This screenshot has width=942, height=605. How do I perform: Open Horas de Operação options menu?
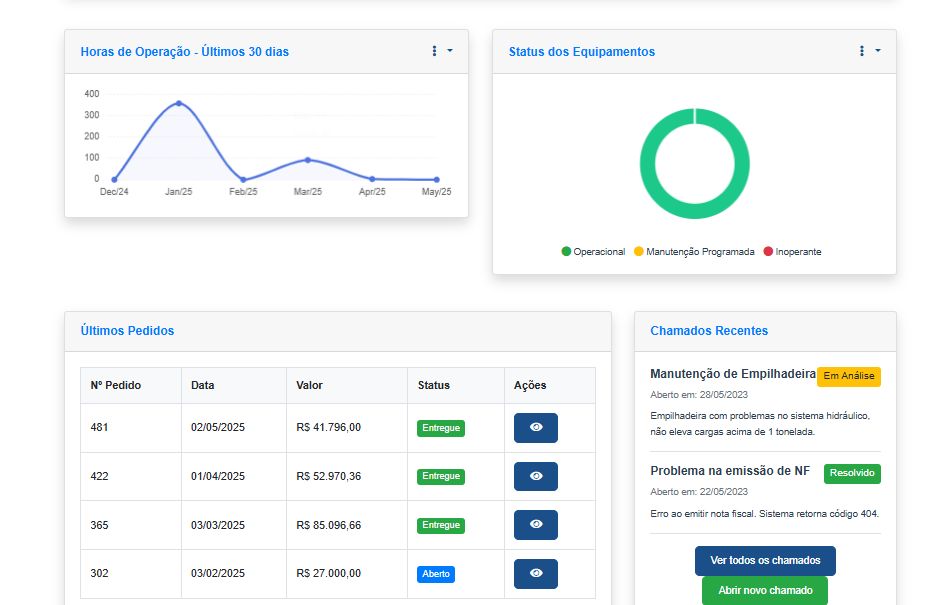(440, 51)
